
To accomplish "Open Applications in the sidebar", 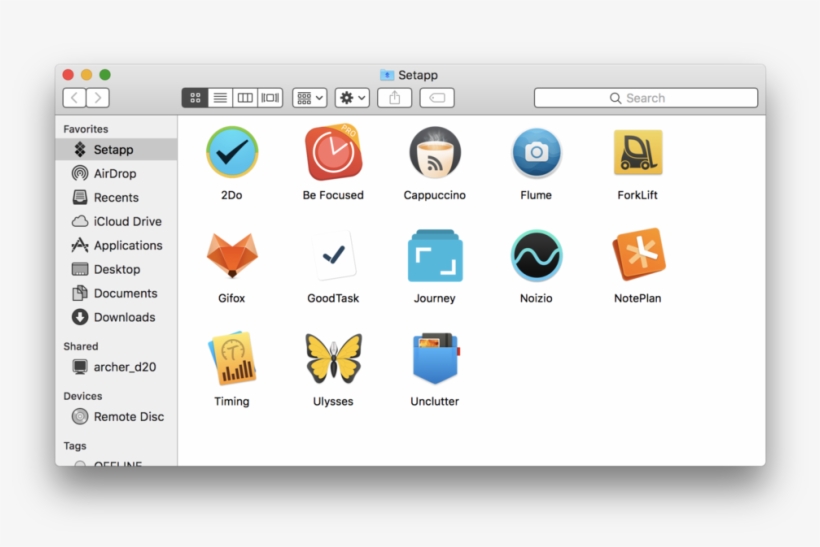I will [116, 245].
